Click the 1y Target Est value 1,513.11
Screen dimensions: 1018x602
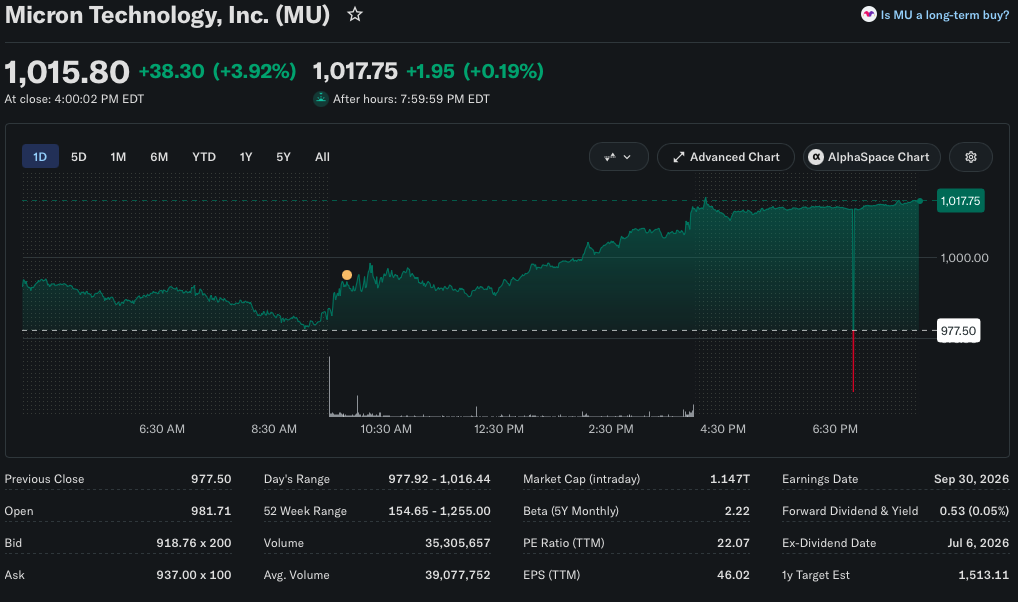click(984, 575)
